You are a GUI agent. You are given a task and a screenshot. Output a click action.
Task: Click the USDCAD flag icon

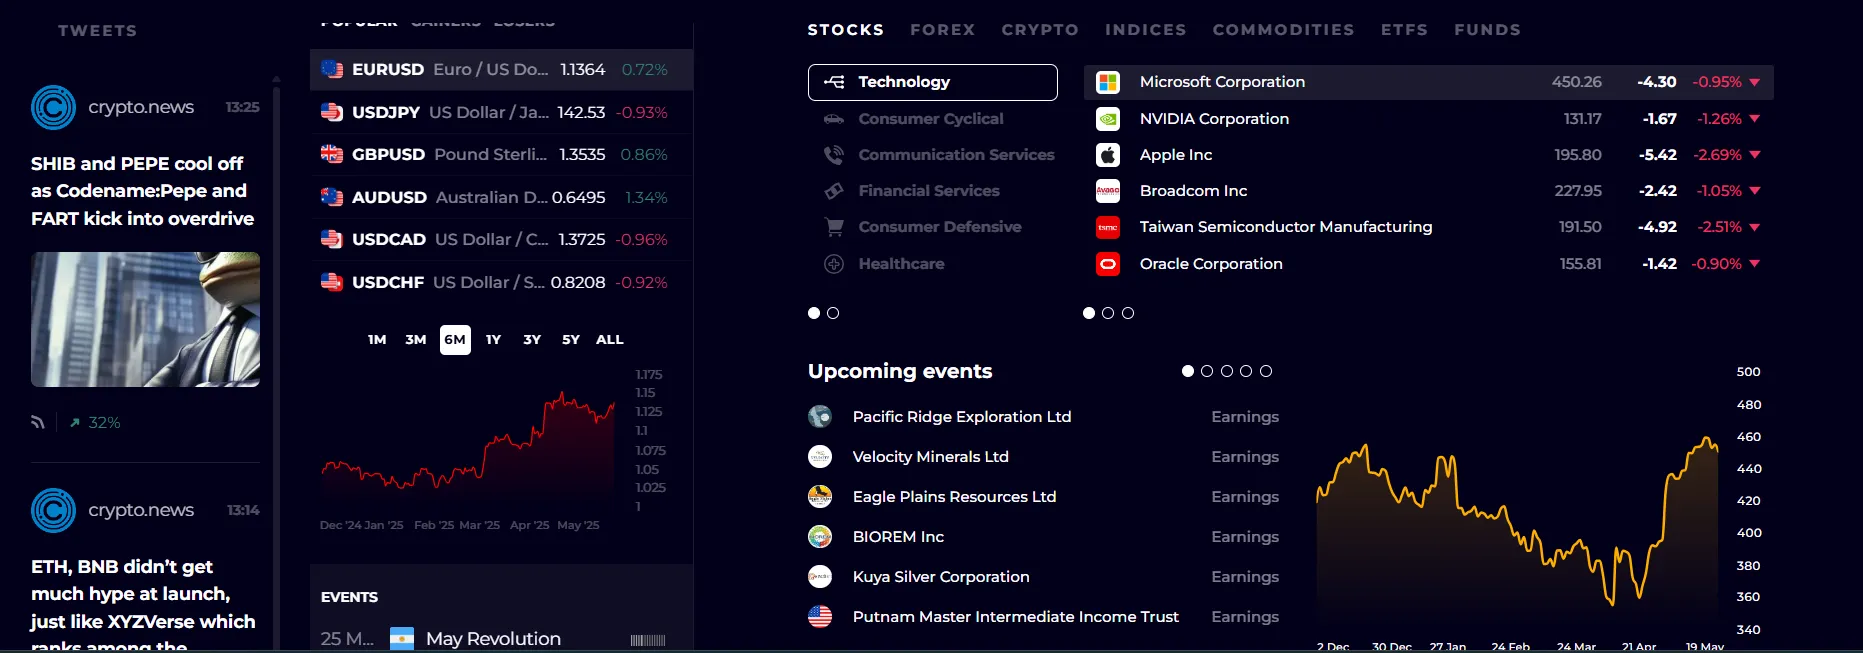pyautogui.click(x=332, y=239)
